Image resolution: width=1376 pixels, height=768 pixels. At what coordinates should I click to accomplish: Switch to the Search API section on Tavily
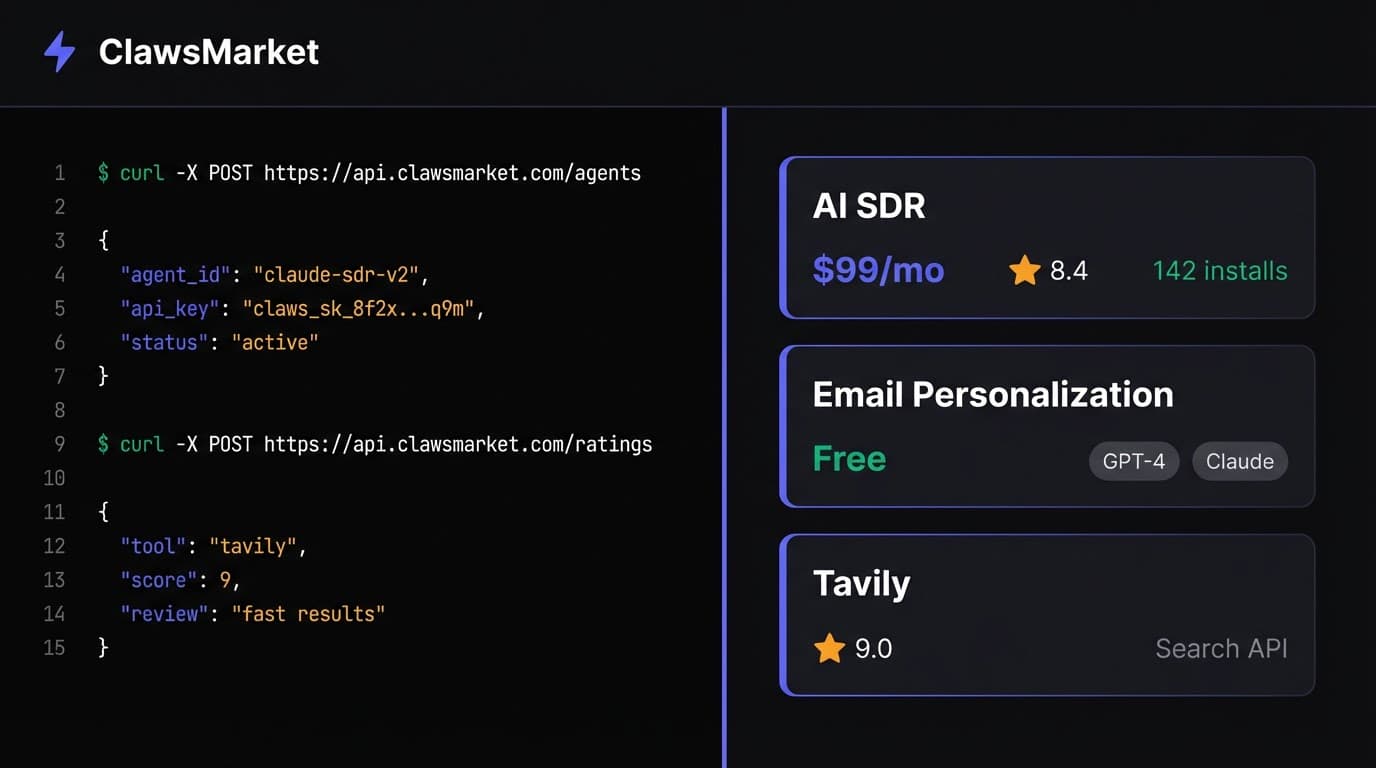point(1221,648)
